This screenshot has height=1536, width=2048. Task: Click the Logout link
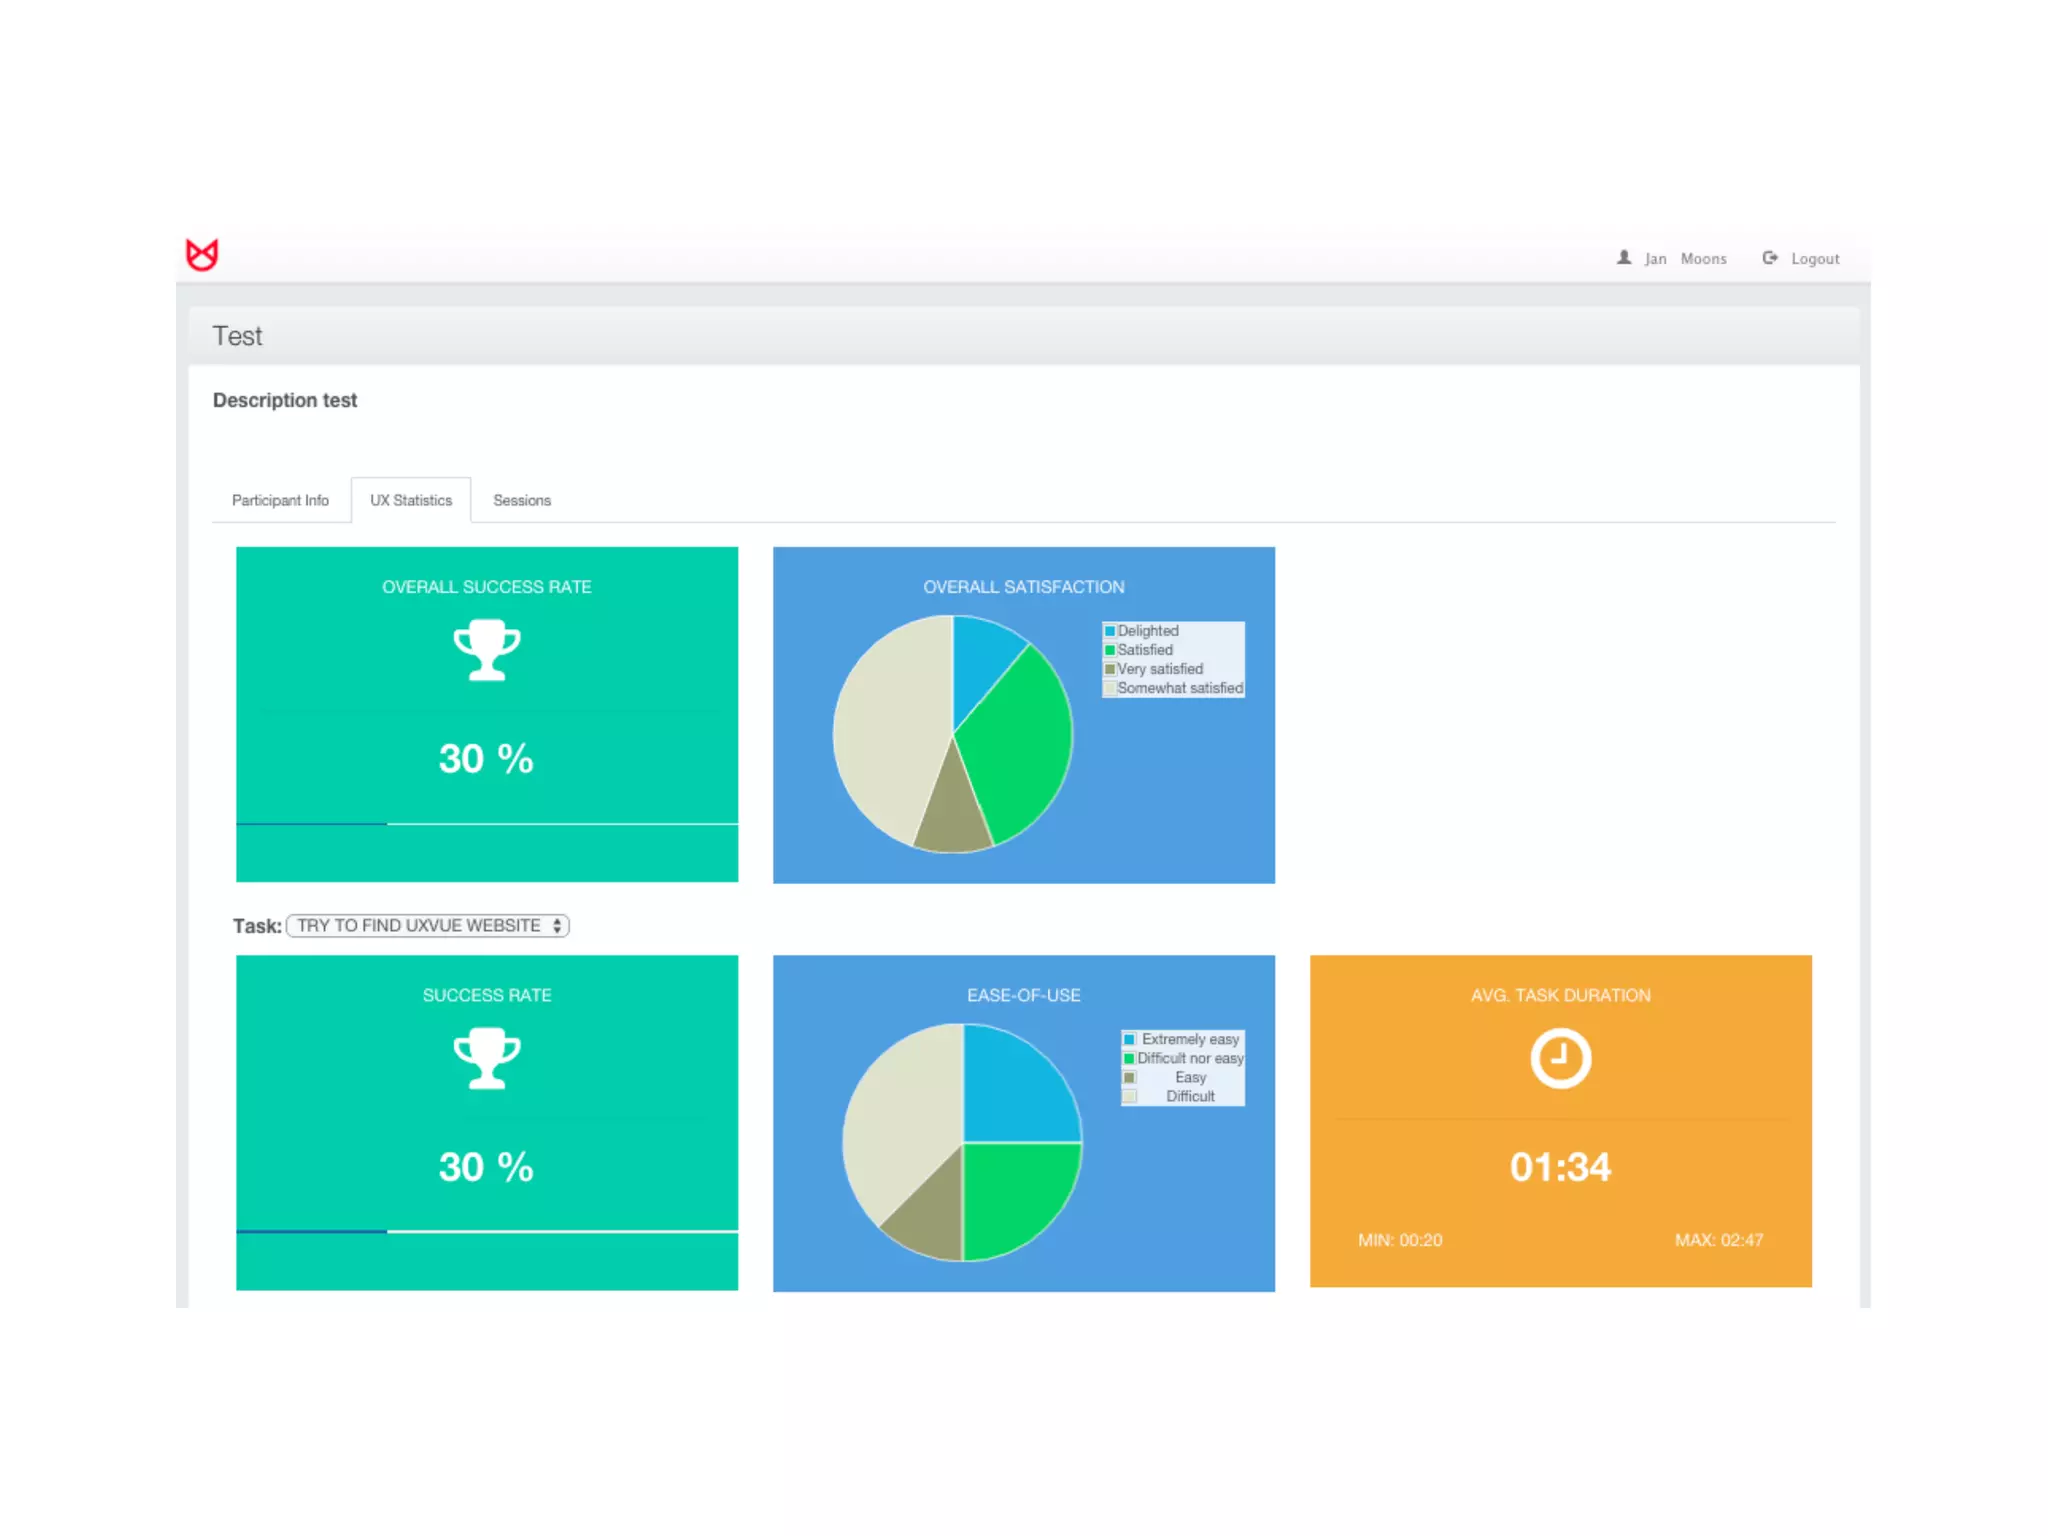point(1814,259)
